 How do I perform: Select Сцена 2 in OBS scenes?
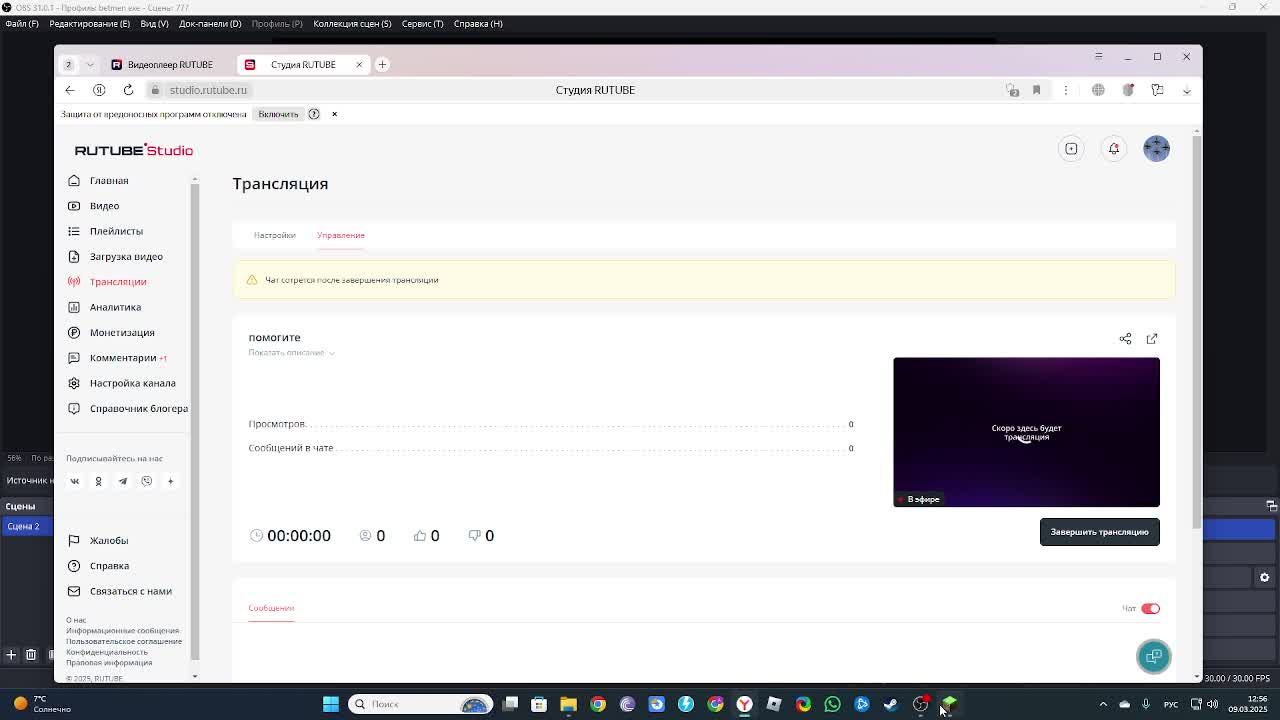[x=25, y=526]
